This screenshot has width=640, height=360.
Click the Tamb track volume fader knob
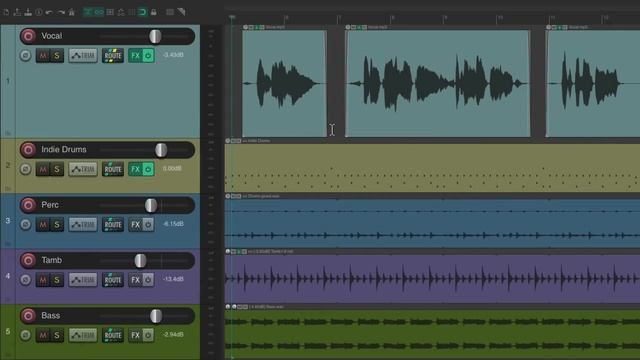[140, 260]
